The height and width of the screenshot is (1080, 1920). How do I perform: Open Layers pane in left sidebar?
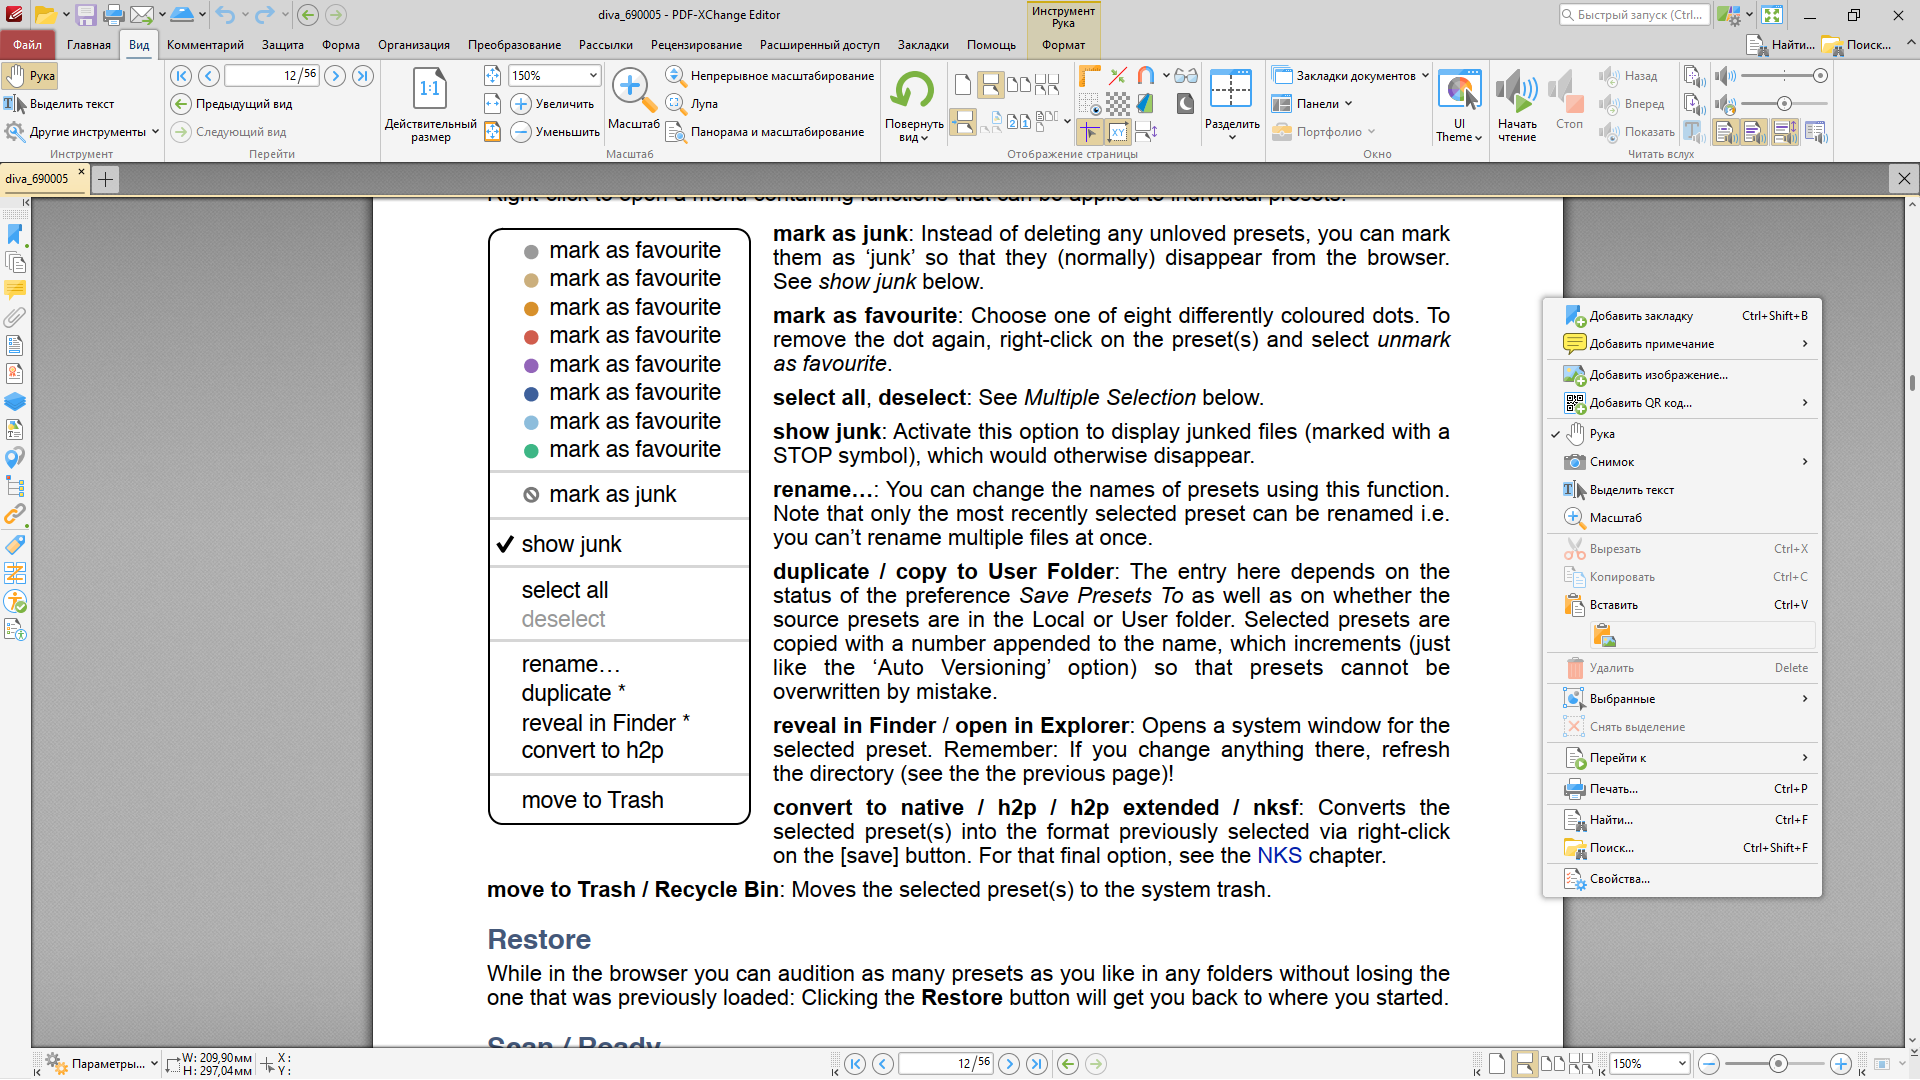click(x=15, y=402)
